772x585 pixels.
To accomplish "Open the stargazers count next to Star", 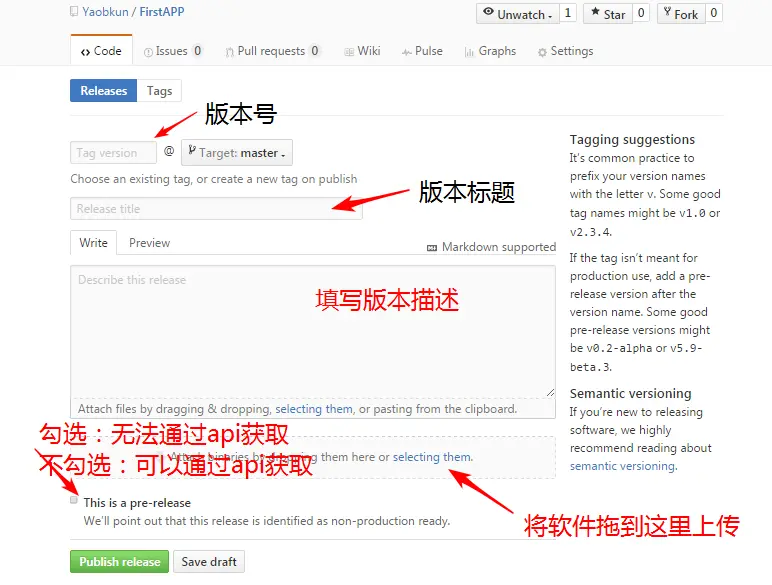I will pos(641,13).
